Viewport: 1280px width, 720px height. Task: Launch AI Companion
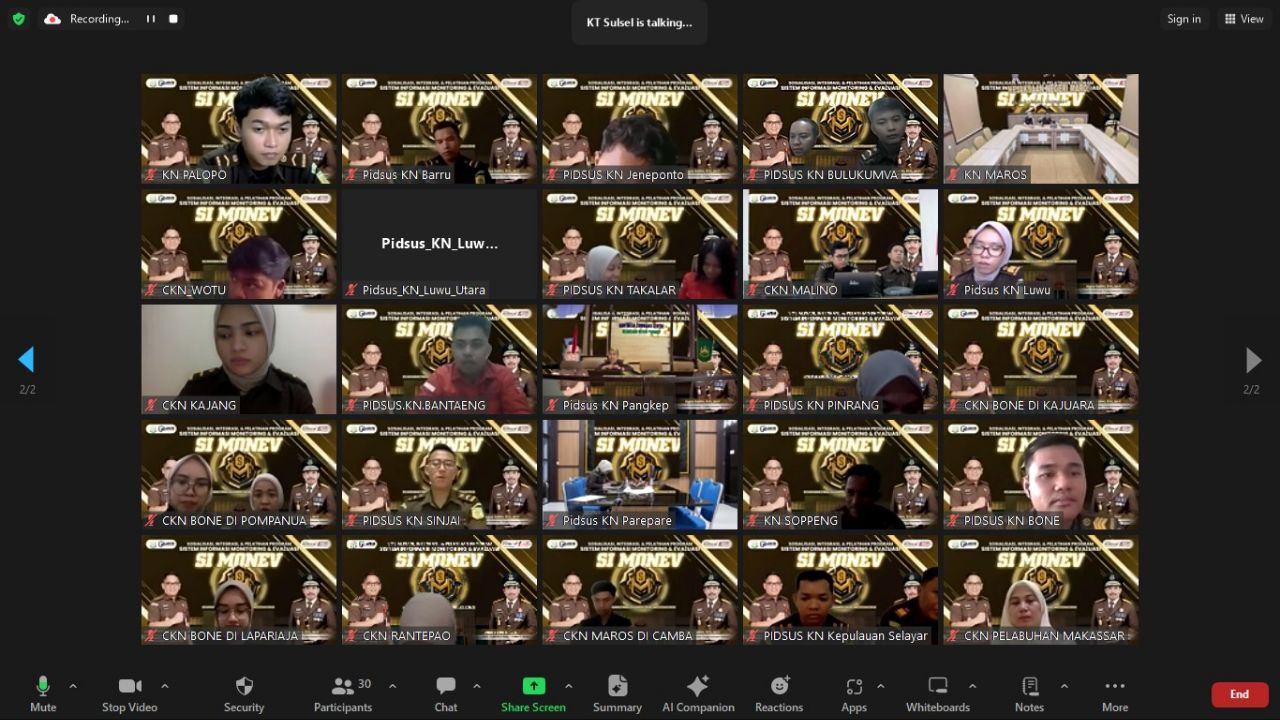[698, 694]
